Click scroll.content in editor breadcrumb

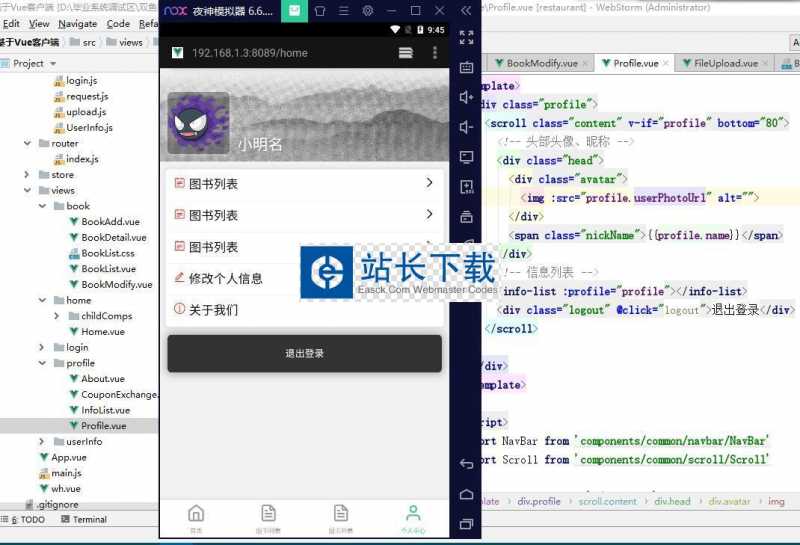(607, 502)
